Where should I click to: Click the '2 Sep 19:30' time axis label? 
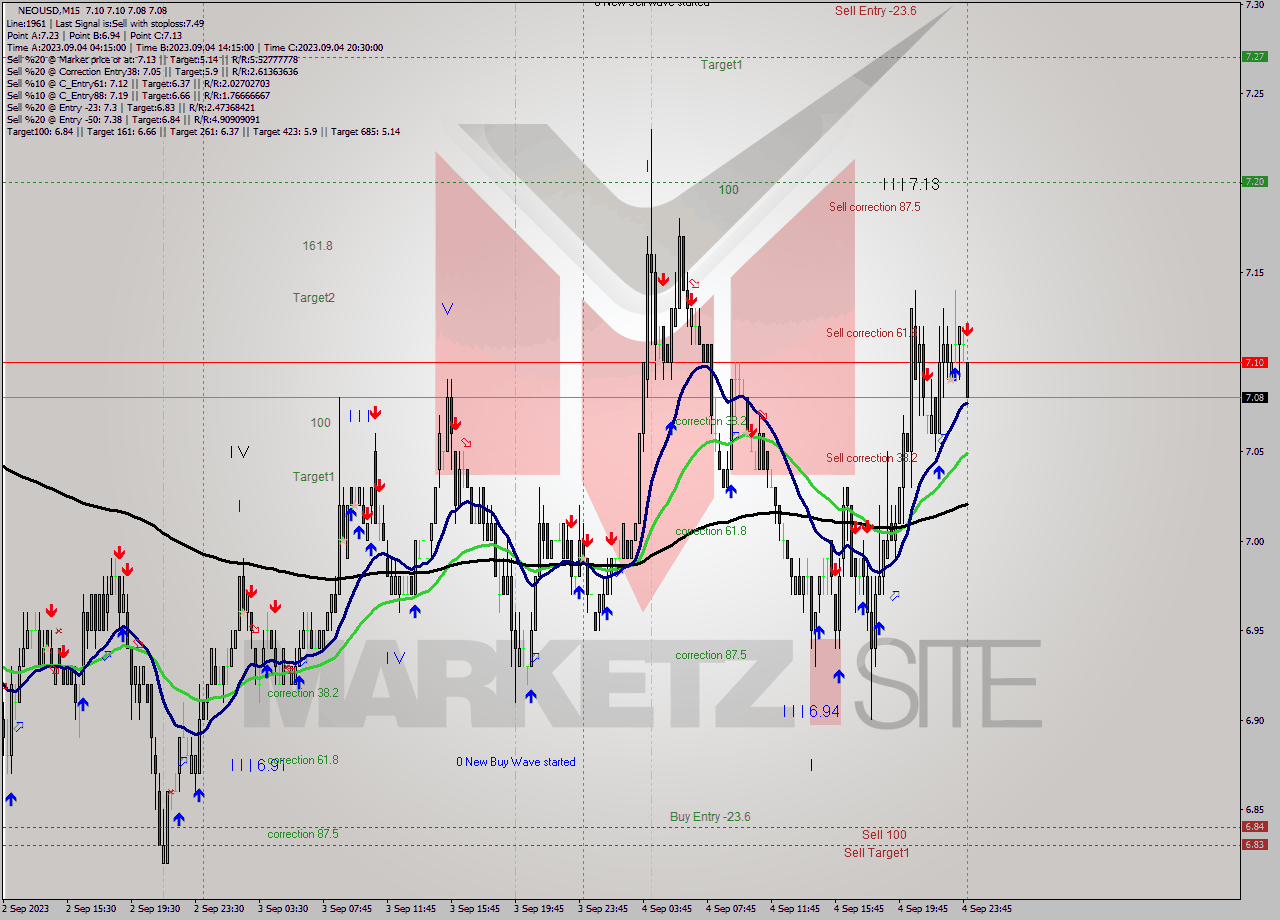[x=153, y=909]
